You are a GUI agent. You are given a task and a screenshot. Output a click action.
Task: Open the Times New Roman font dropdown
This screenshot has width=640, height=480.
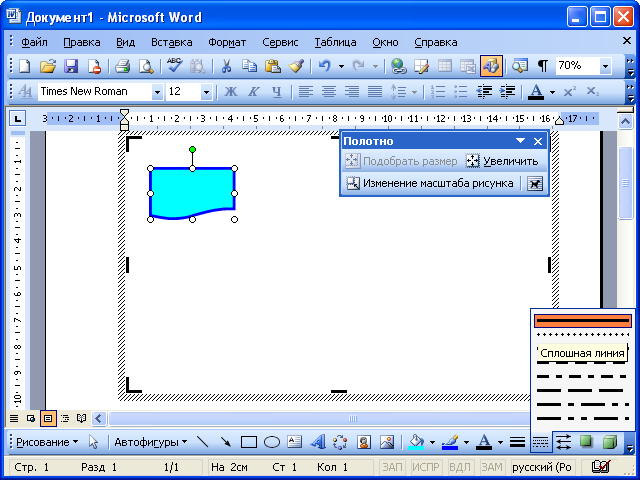pyautogui.click(x=157, y=92)
